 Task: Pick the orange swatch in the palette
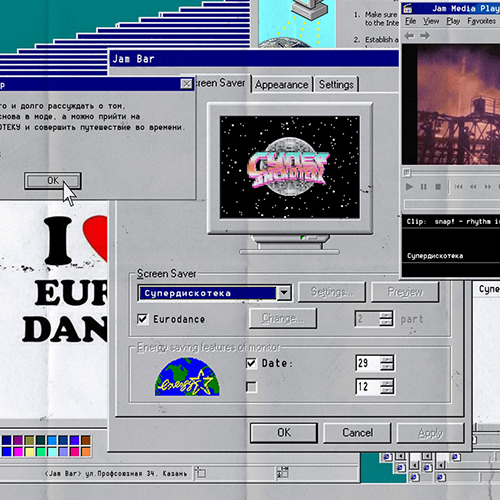86,452
